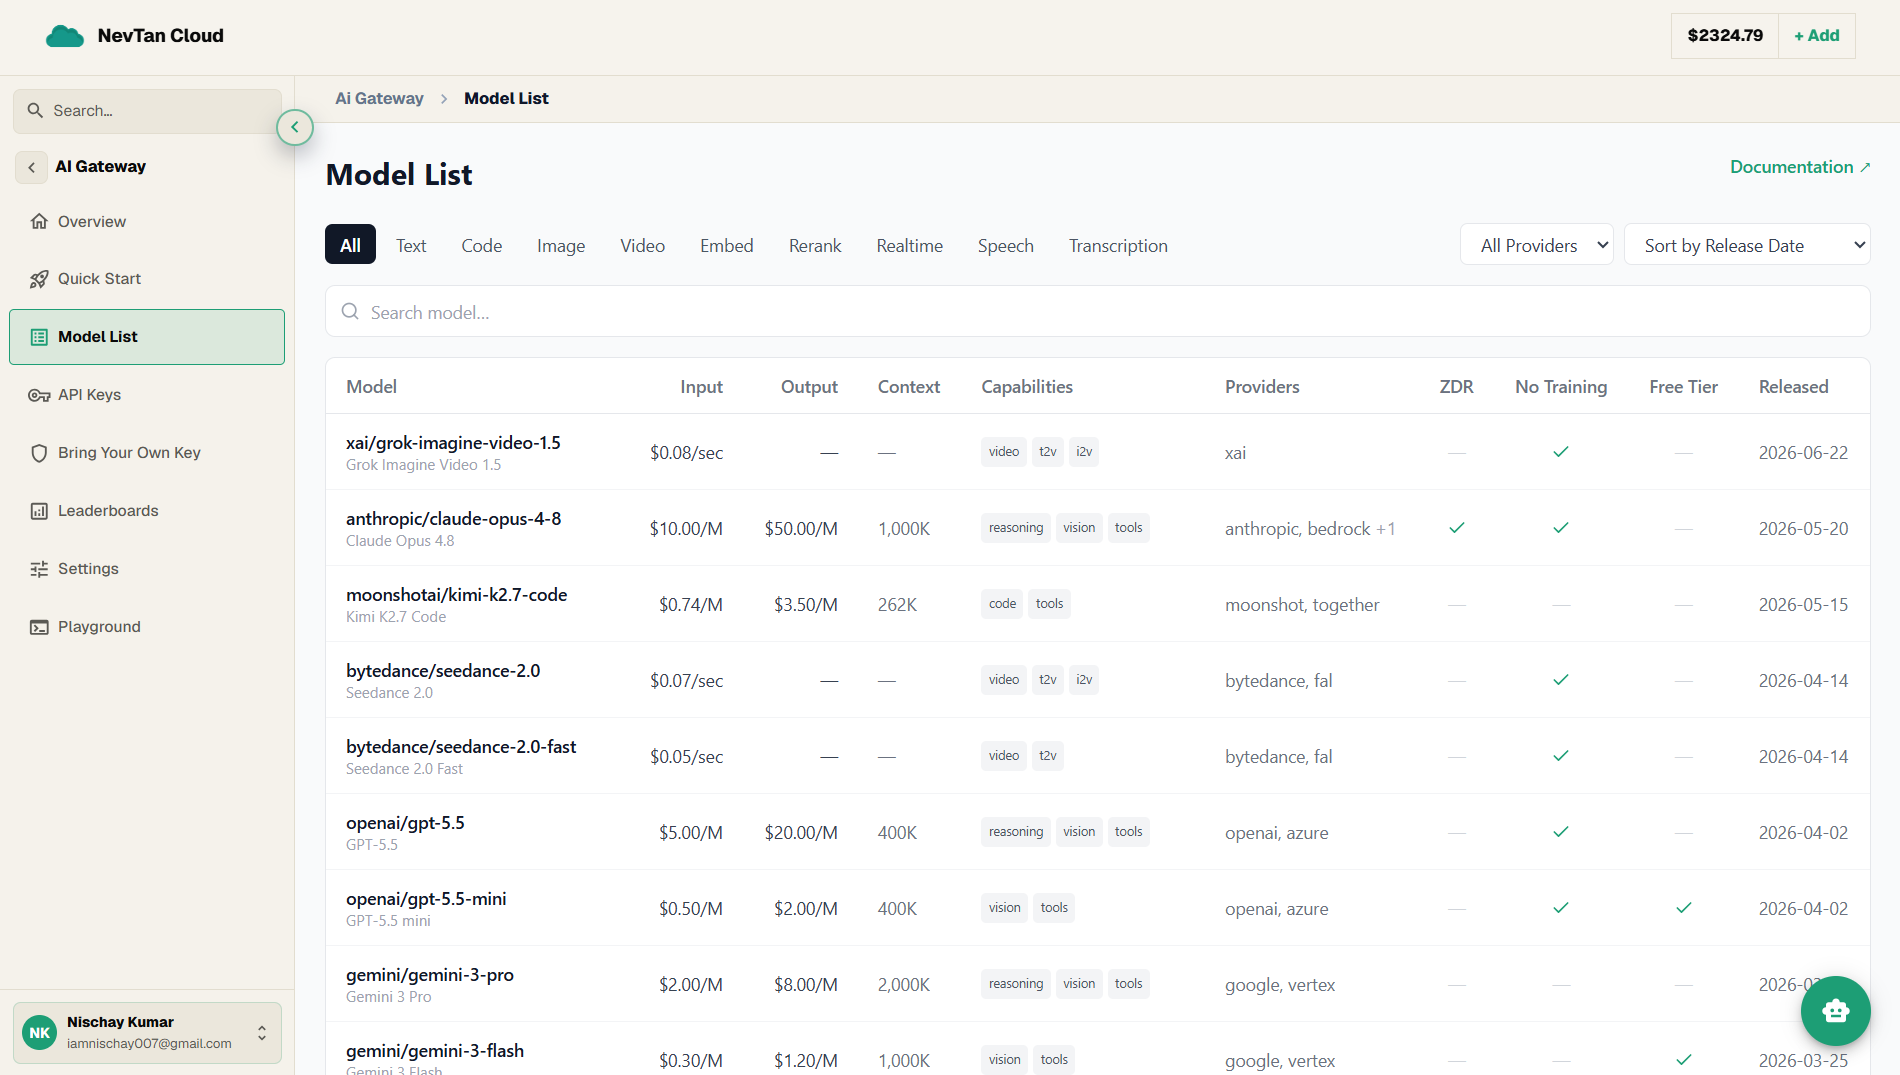
Task: Switch to the Image filter tab
Action: pos(561,245)
